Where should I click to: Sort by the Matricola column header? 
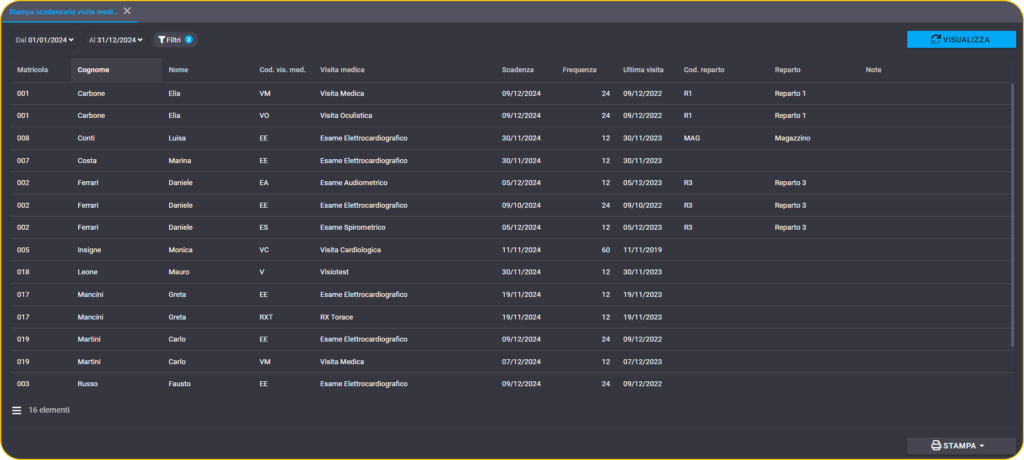pyautogui.click(x=32, y=69)
